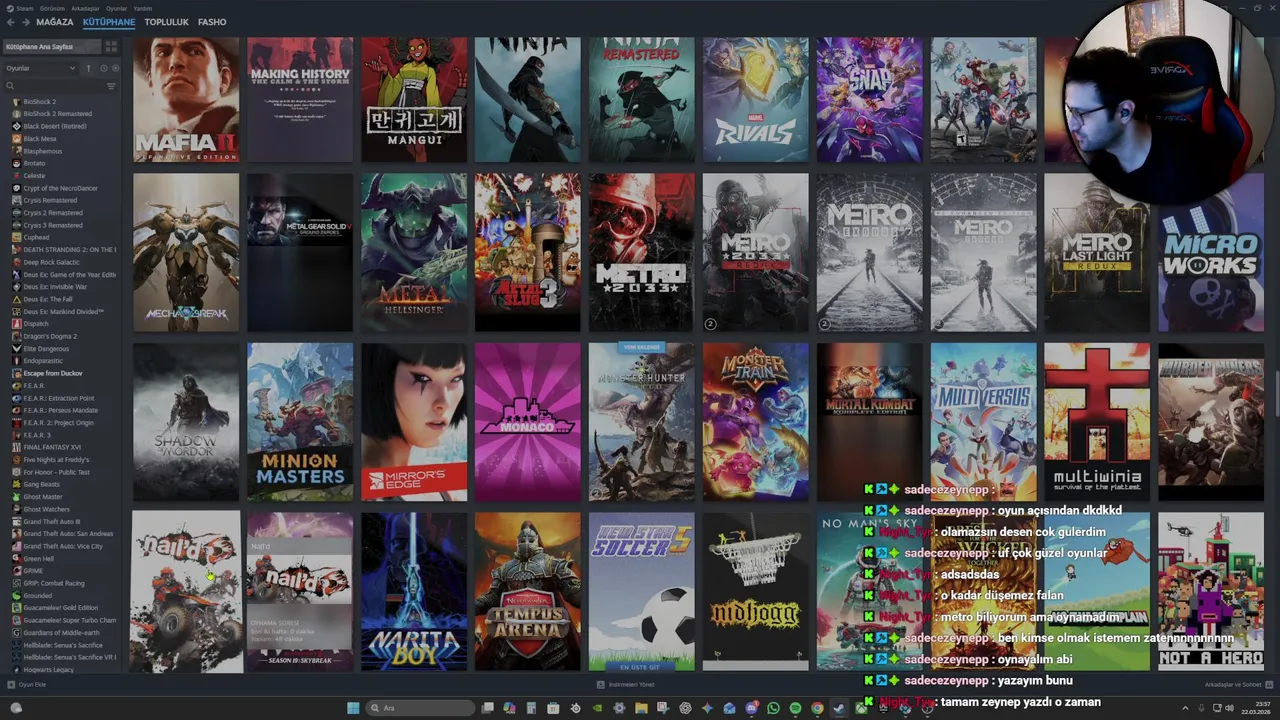Viewport: 1280px width, 720px height.
Task: Click the Brotato game icon in the list
Action: point(16,163)
